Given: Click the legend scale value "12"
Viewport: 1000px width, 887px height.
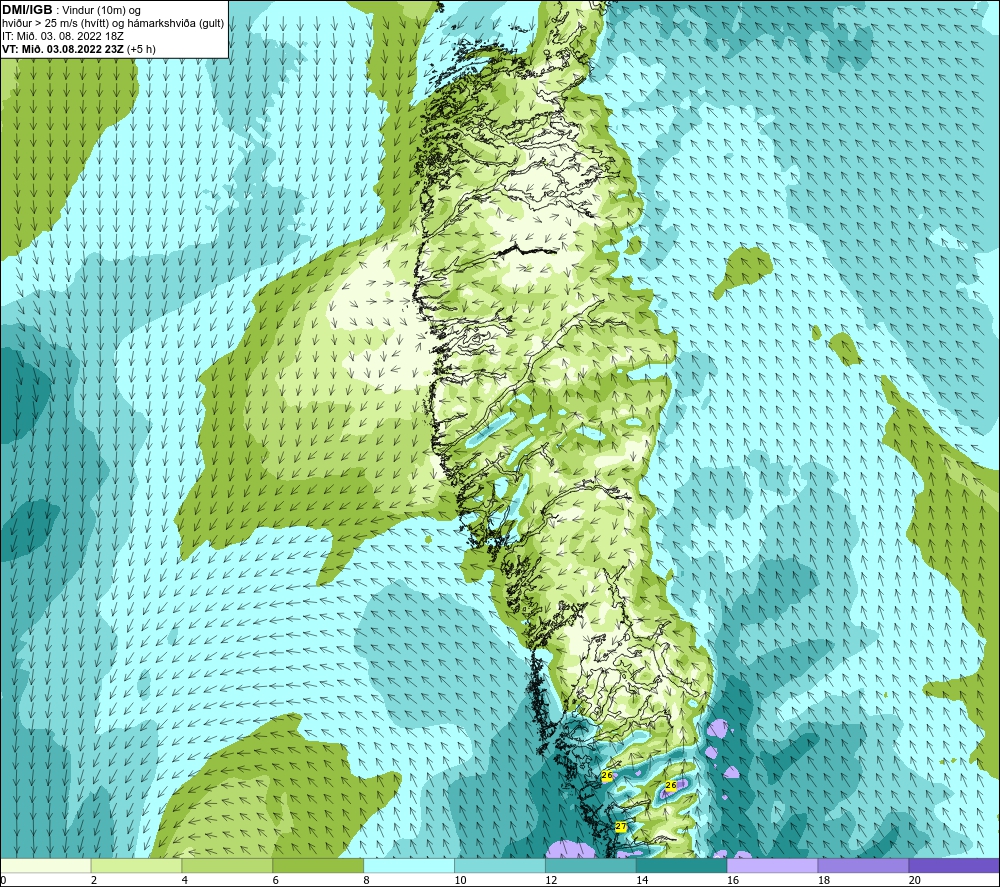Looking at the screenshot, I should [551, 880].
